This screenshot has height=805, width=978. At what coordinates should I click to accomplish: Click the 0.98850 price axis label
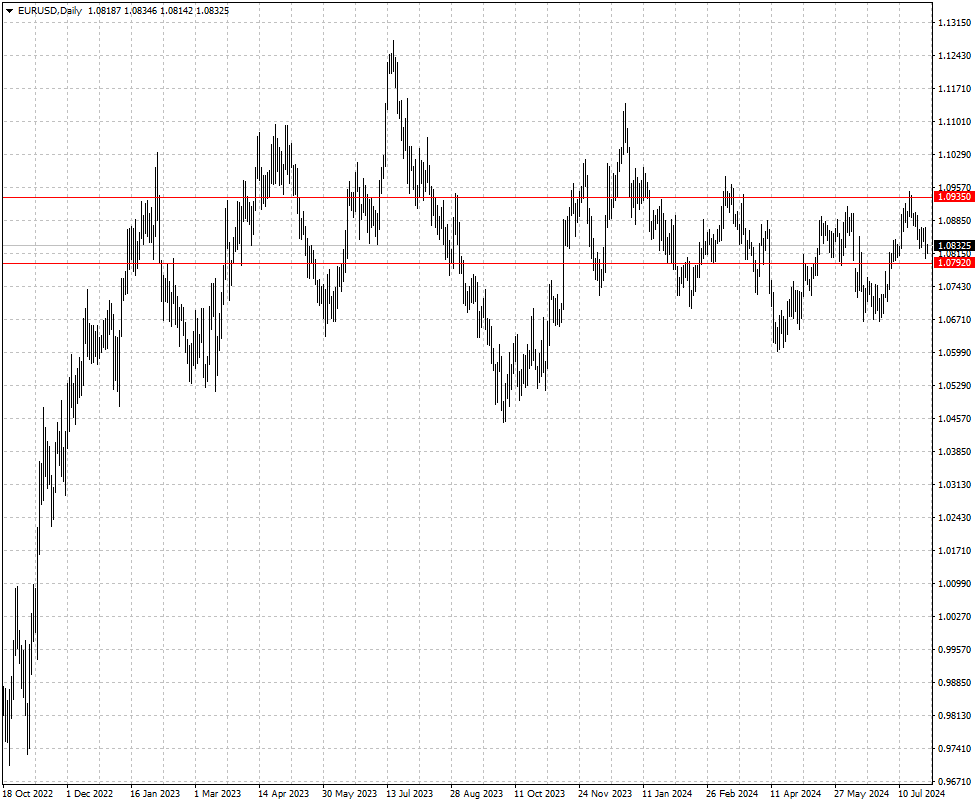click(954, 683)
